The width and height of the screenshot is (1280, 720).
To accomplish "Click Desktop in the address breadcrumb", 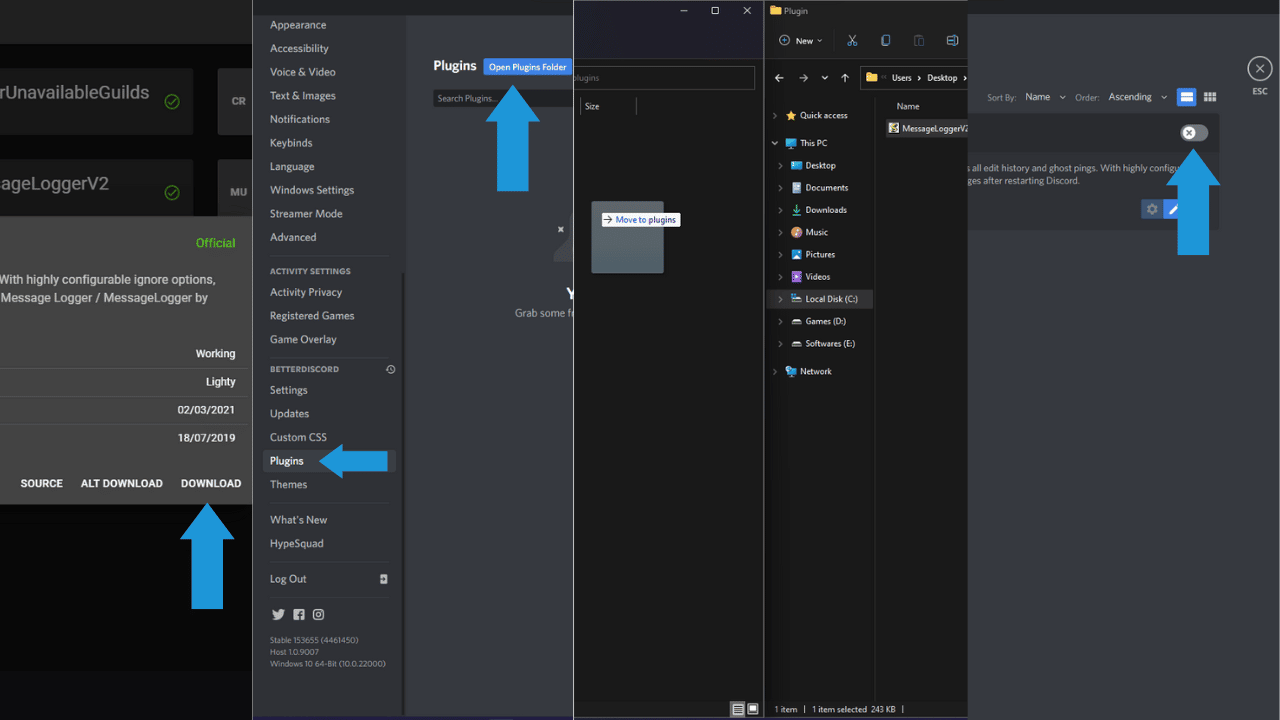I will coord(942,78).
